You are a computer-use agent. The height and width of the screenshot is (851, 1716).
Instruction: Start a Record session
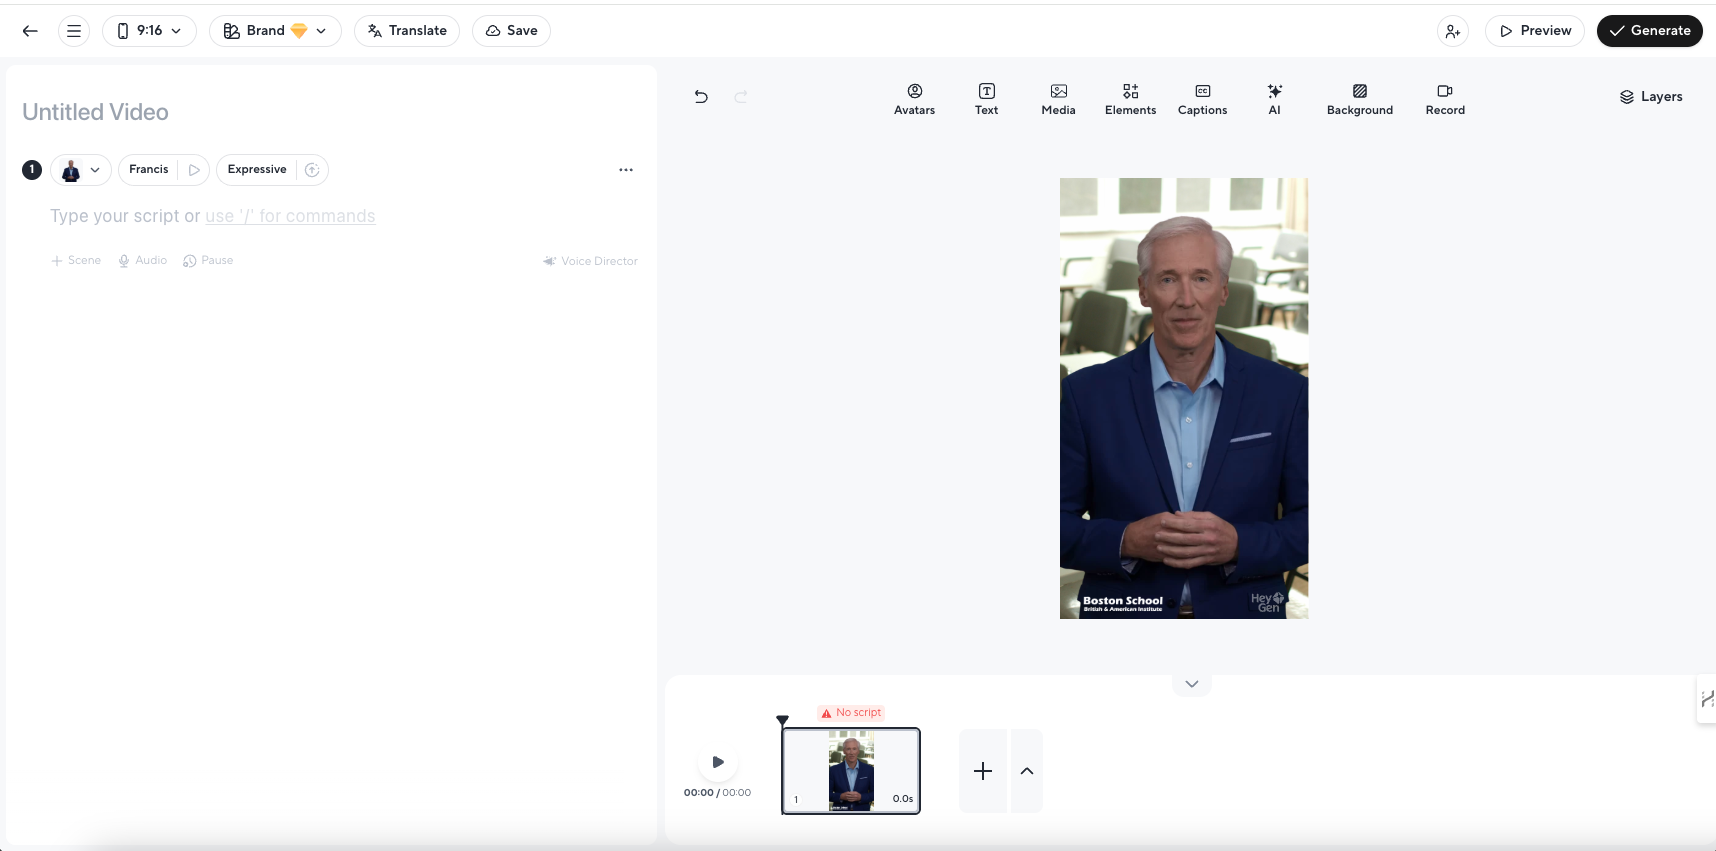(x=1445, y=99)
